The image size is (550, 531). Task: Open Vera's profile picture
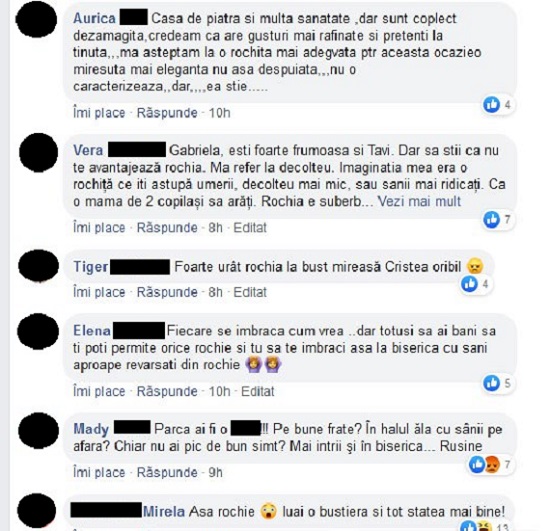[38, 152]
